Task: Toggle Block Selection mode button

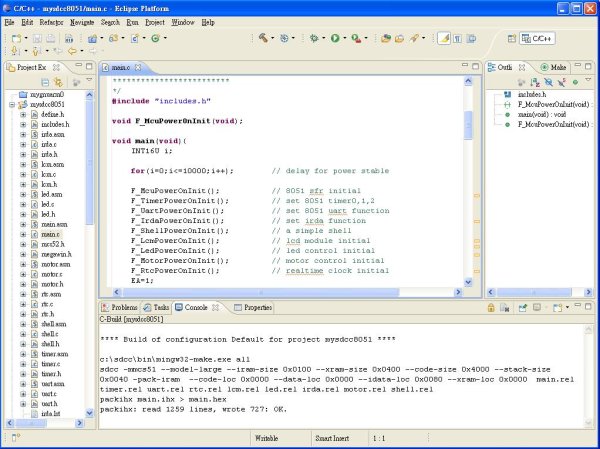Action: [x=472, y=38]
